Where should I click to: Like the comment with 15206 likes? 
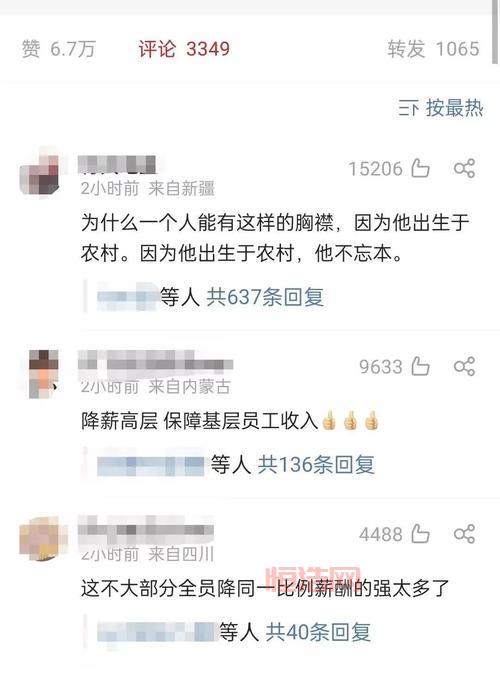tap(420, 168)
